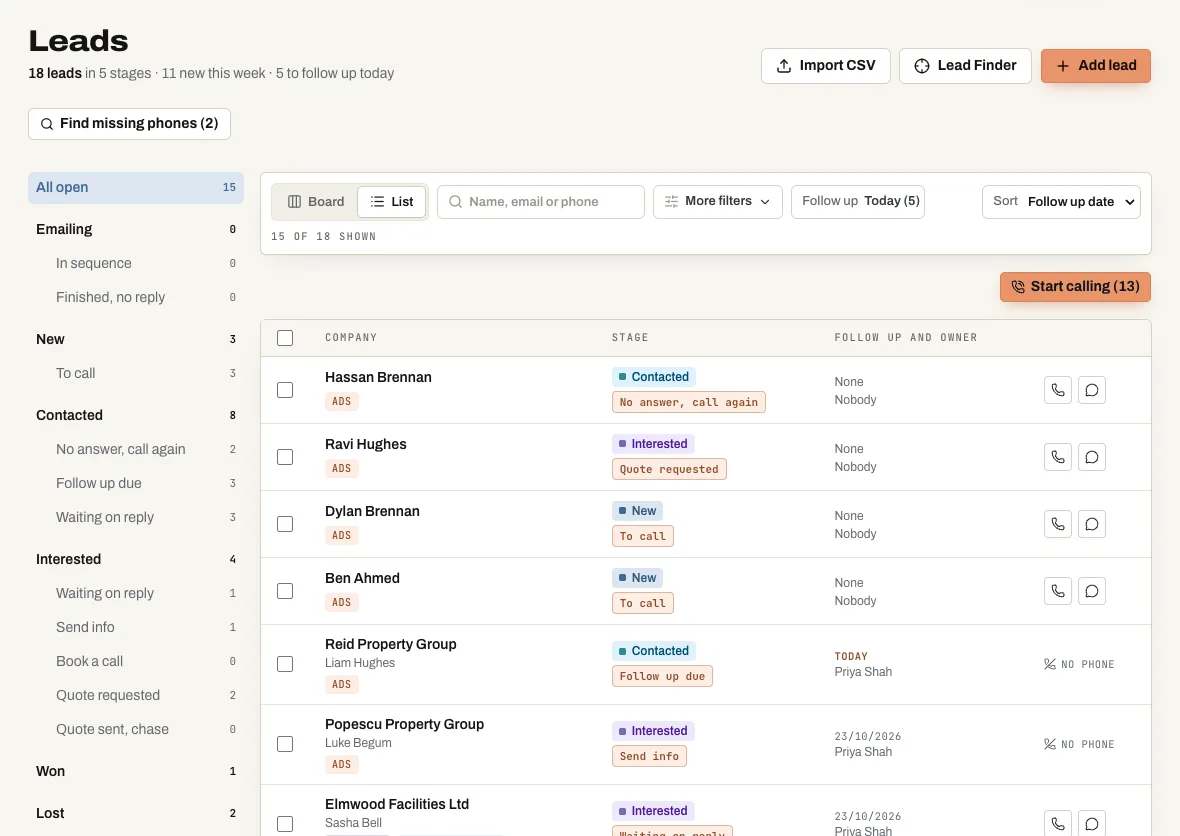Screen dimensions: 1180x836
Task: Call Ravi Hughes using the phone icon
Action: (x=1057, y=457)
